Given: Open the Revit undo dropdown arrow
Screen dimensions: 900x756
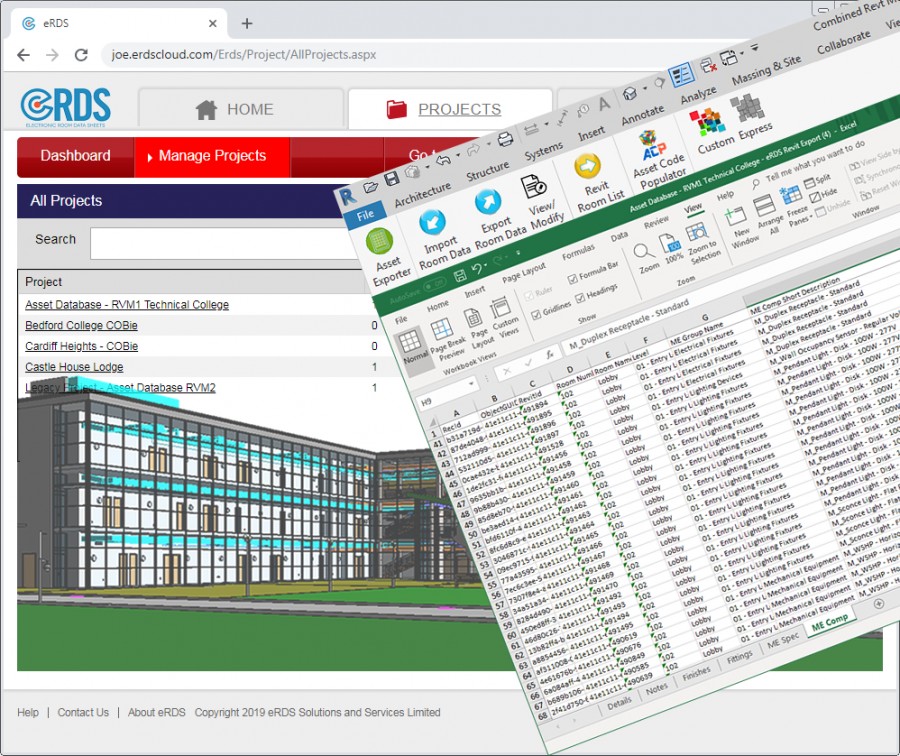Looking at the screenshot, I should coord(457,155).
